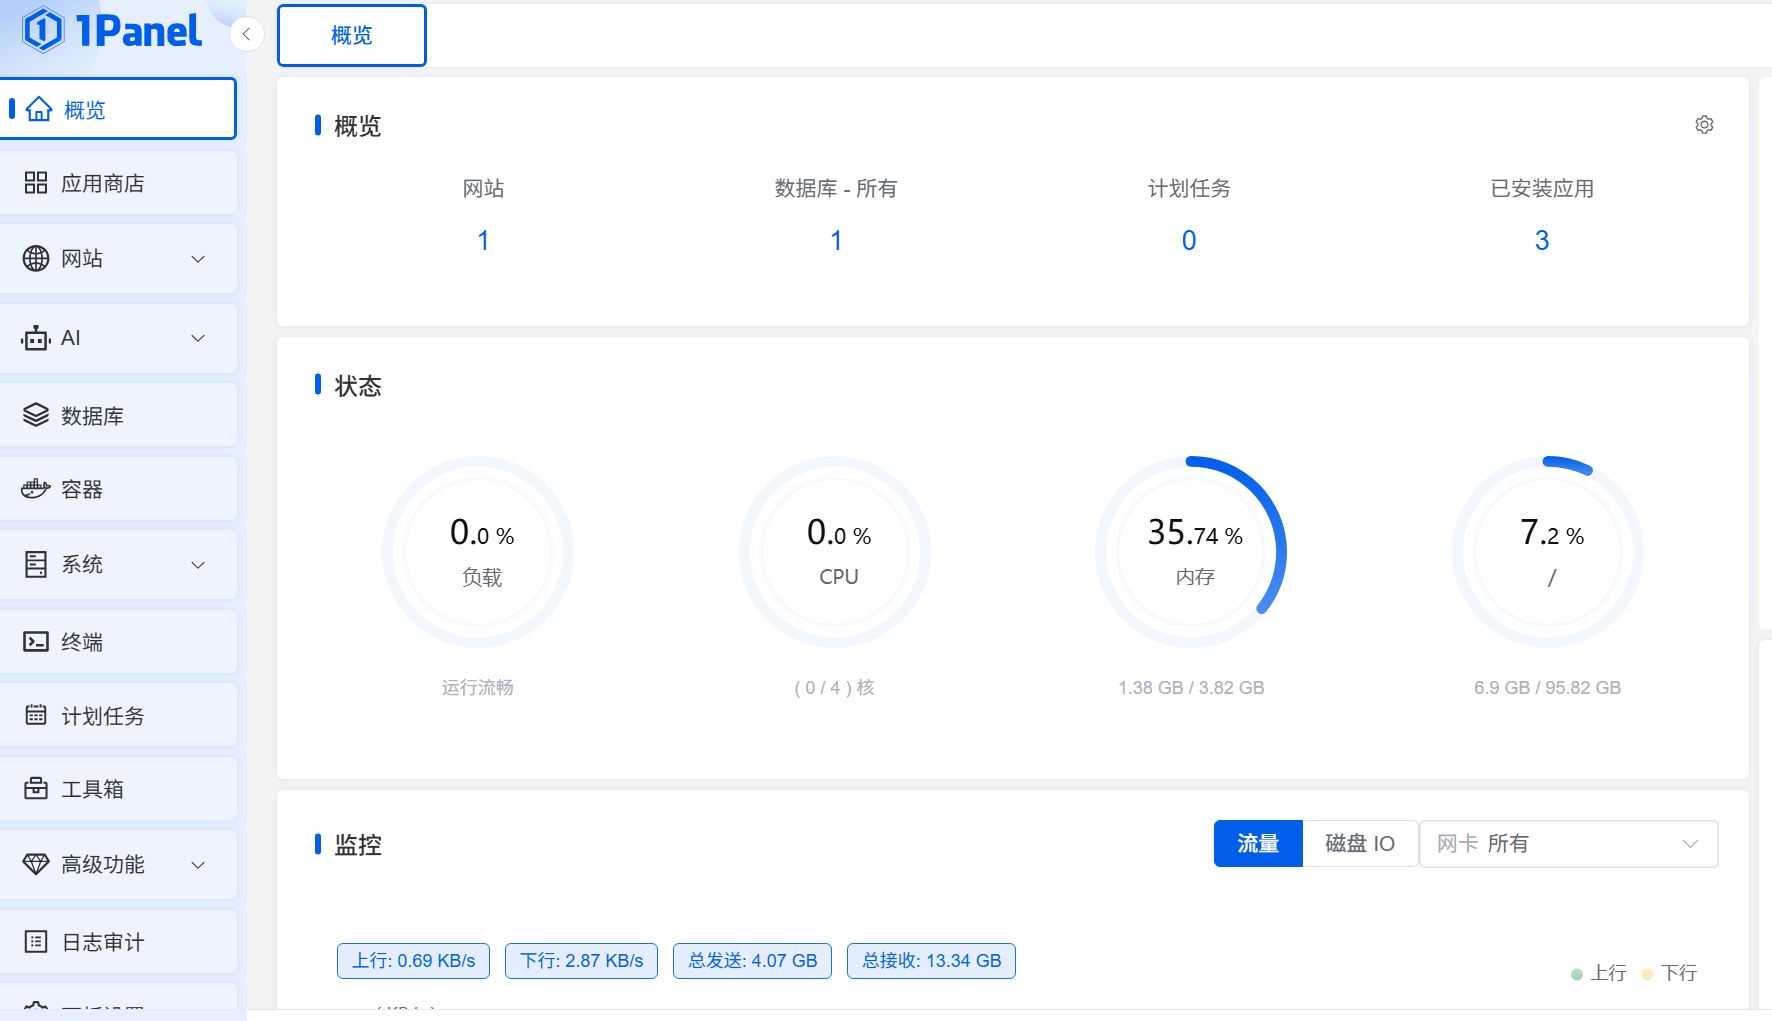Select the traffic (流量) monitor toggle

click(1257, 844)
